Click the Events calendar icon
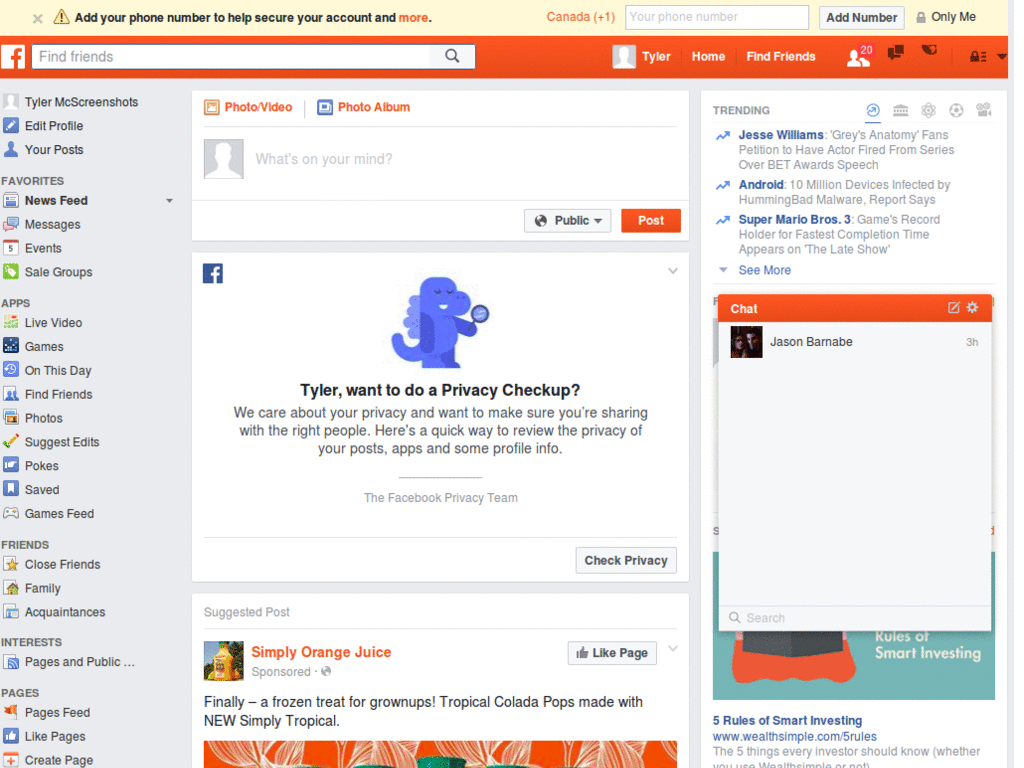 tap(10, 248)
